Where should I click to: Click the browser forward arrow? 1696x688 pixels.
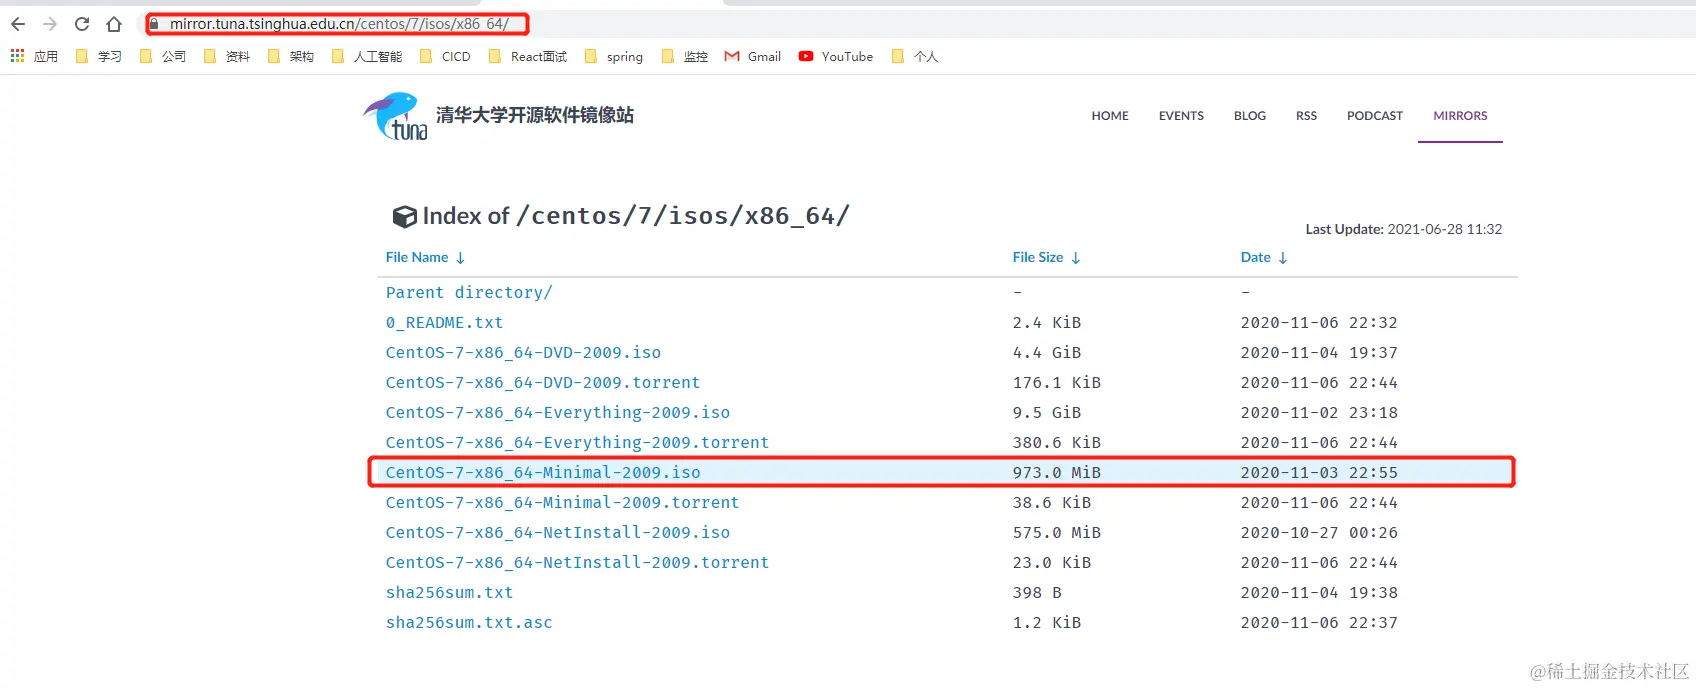[x=50, y=24]
